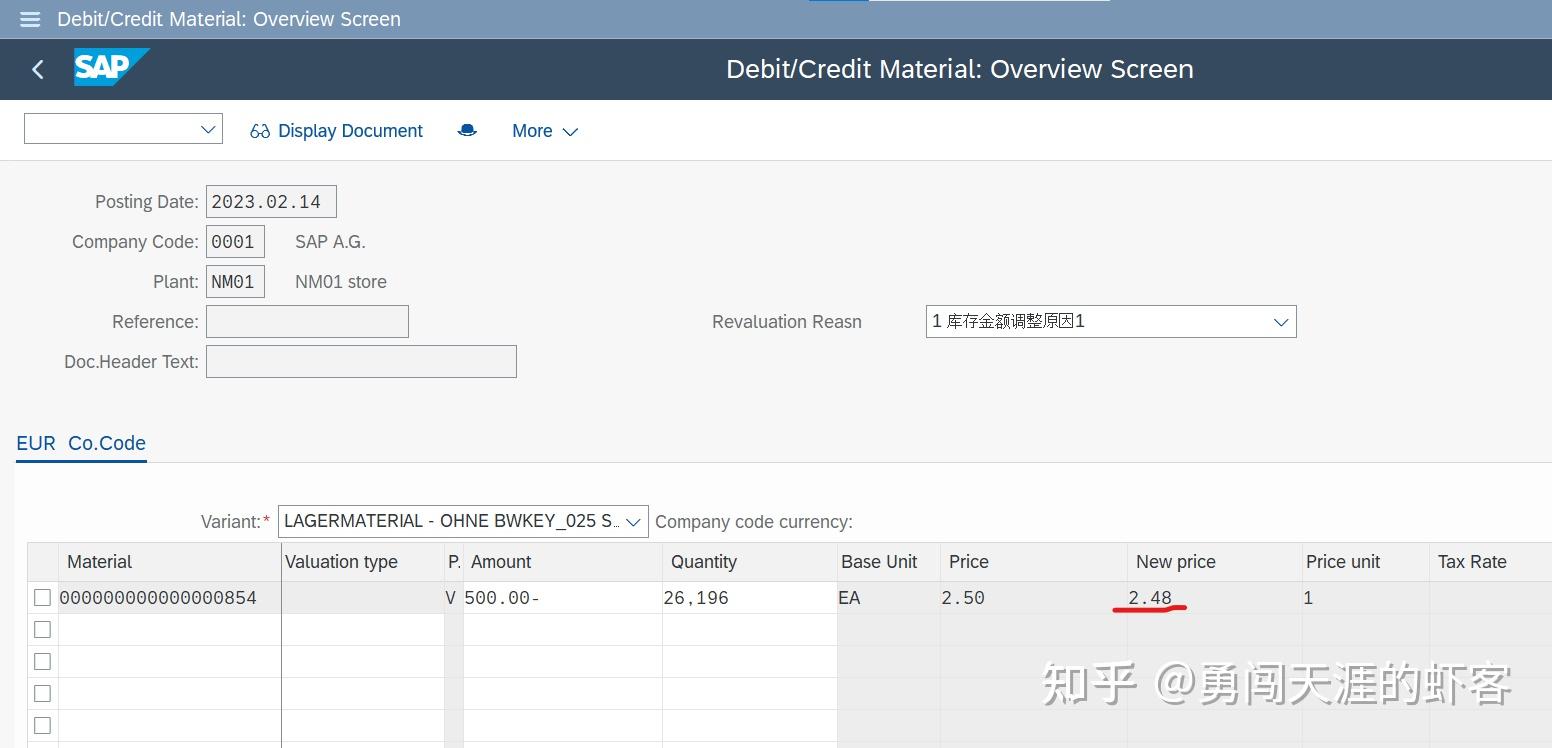Click the Company Code field showing 0001
The width and height of the screenshot is (1552, 748).
pyautogui.click(x=235, y=241)
